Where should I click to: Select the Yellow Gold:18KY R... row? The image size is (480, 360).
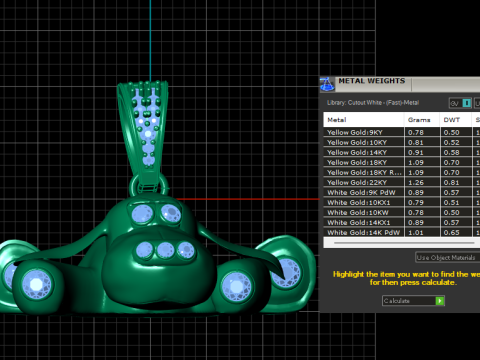pyautogui.click(x=402, y=172)
